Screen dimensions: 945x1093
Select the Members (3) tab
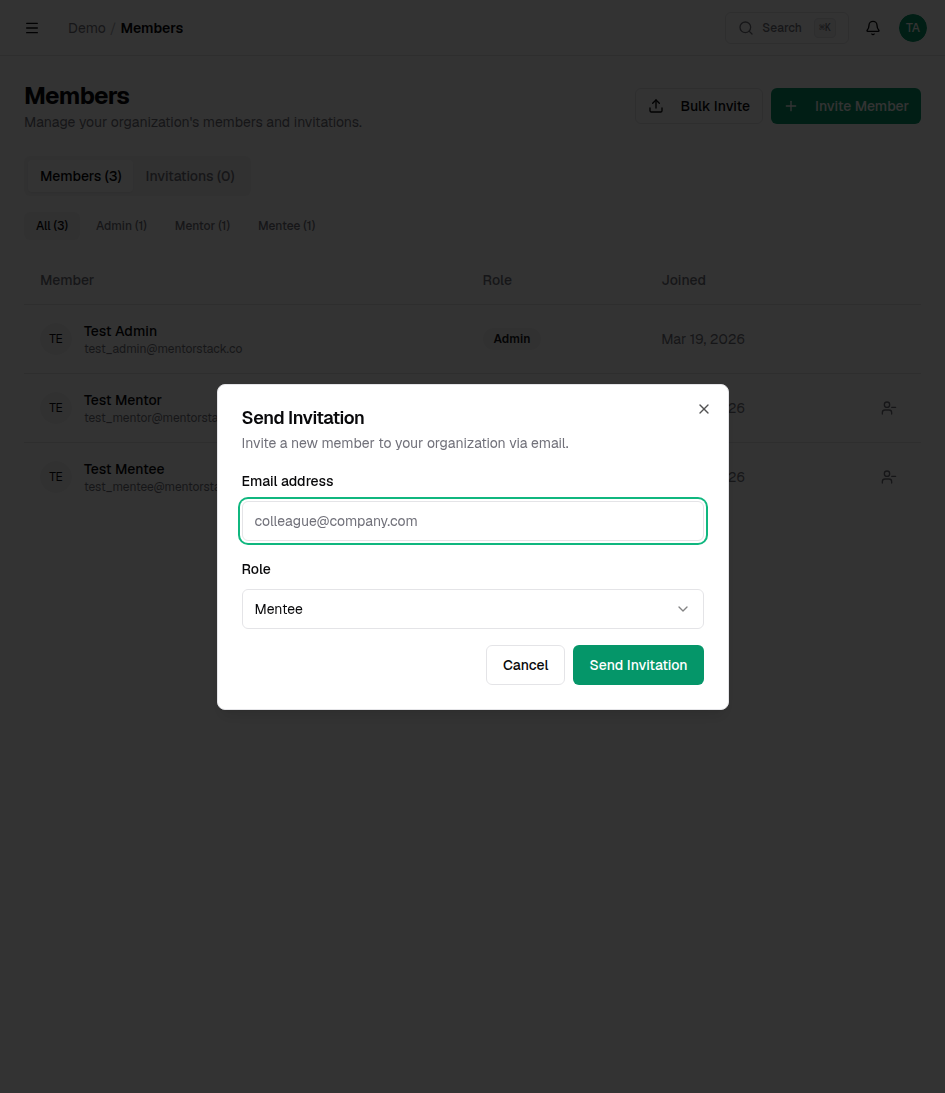[80, 175]
